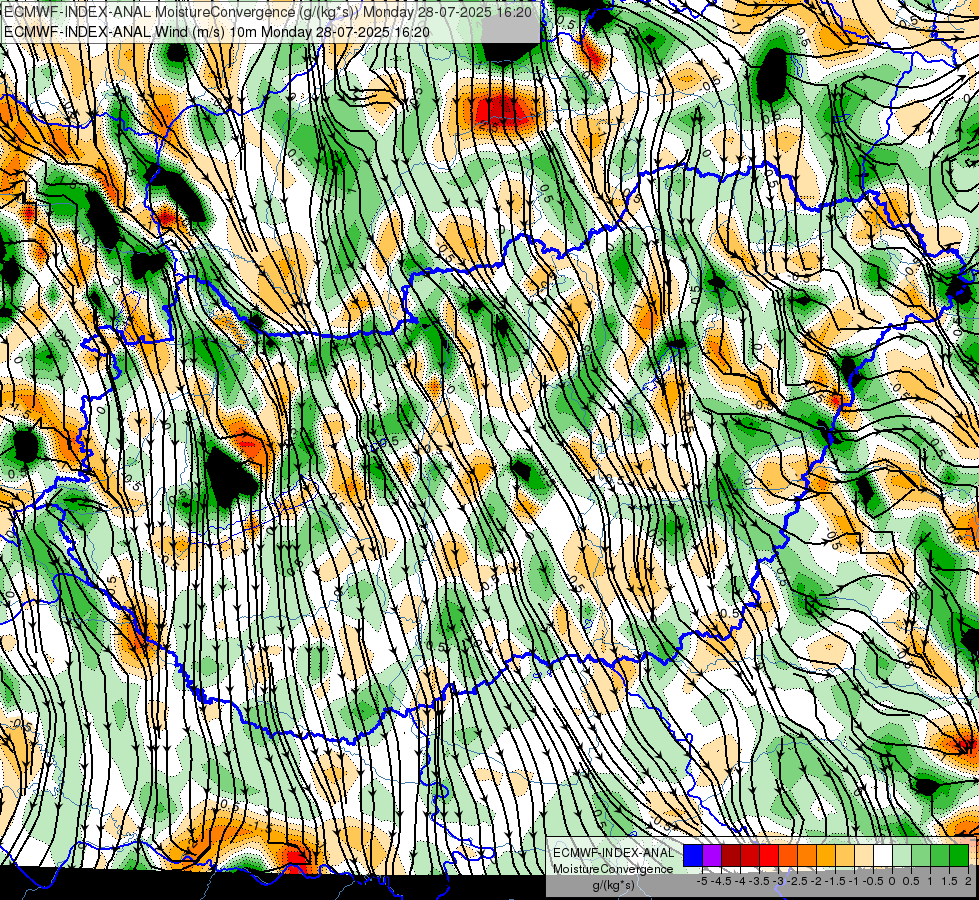979x900 pixels.
Task: Click the lightest green swatch between 0 and 0.5
Action: [x=902, y=856]
